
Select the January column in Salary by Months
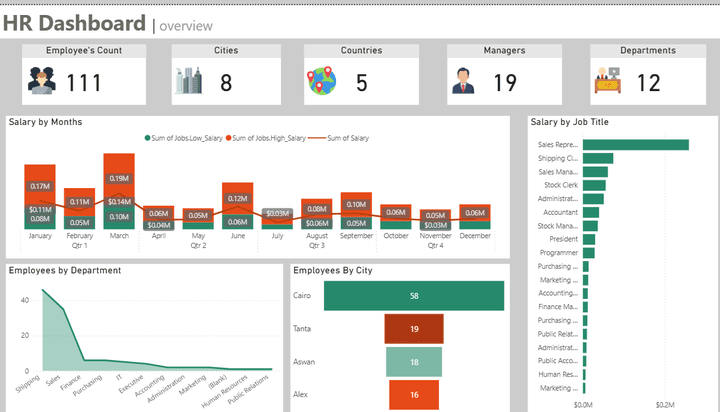point(40,196)
